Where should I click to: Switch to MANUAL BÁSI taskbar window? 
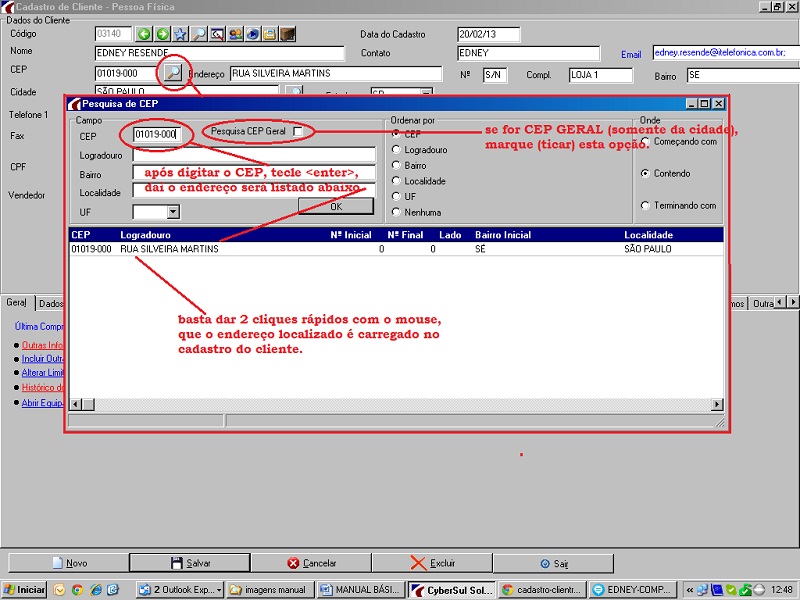[x=361, y=590]
